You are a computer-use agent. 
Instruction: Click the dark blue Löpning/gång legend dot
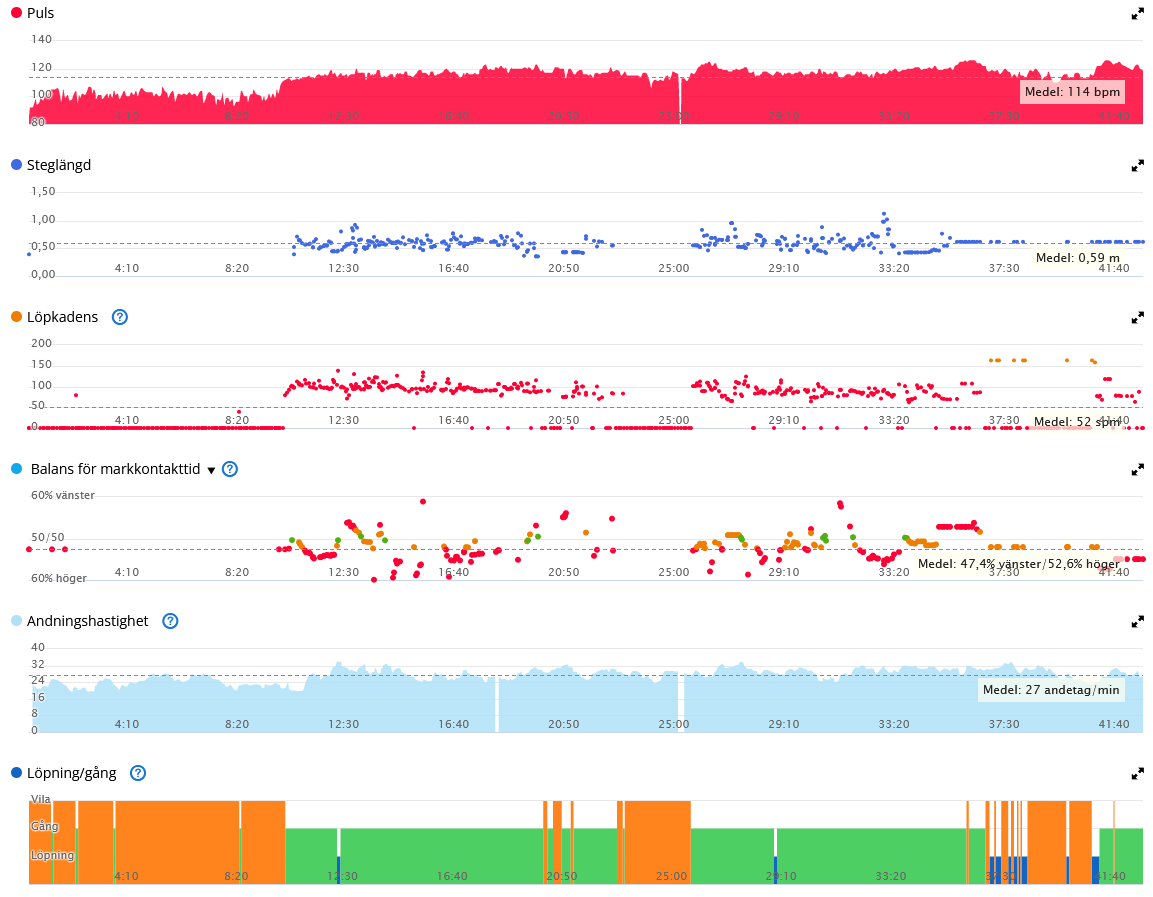click(x=16, y=773)
